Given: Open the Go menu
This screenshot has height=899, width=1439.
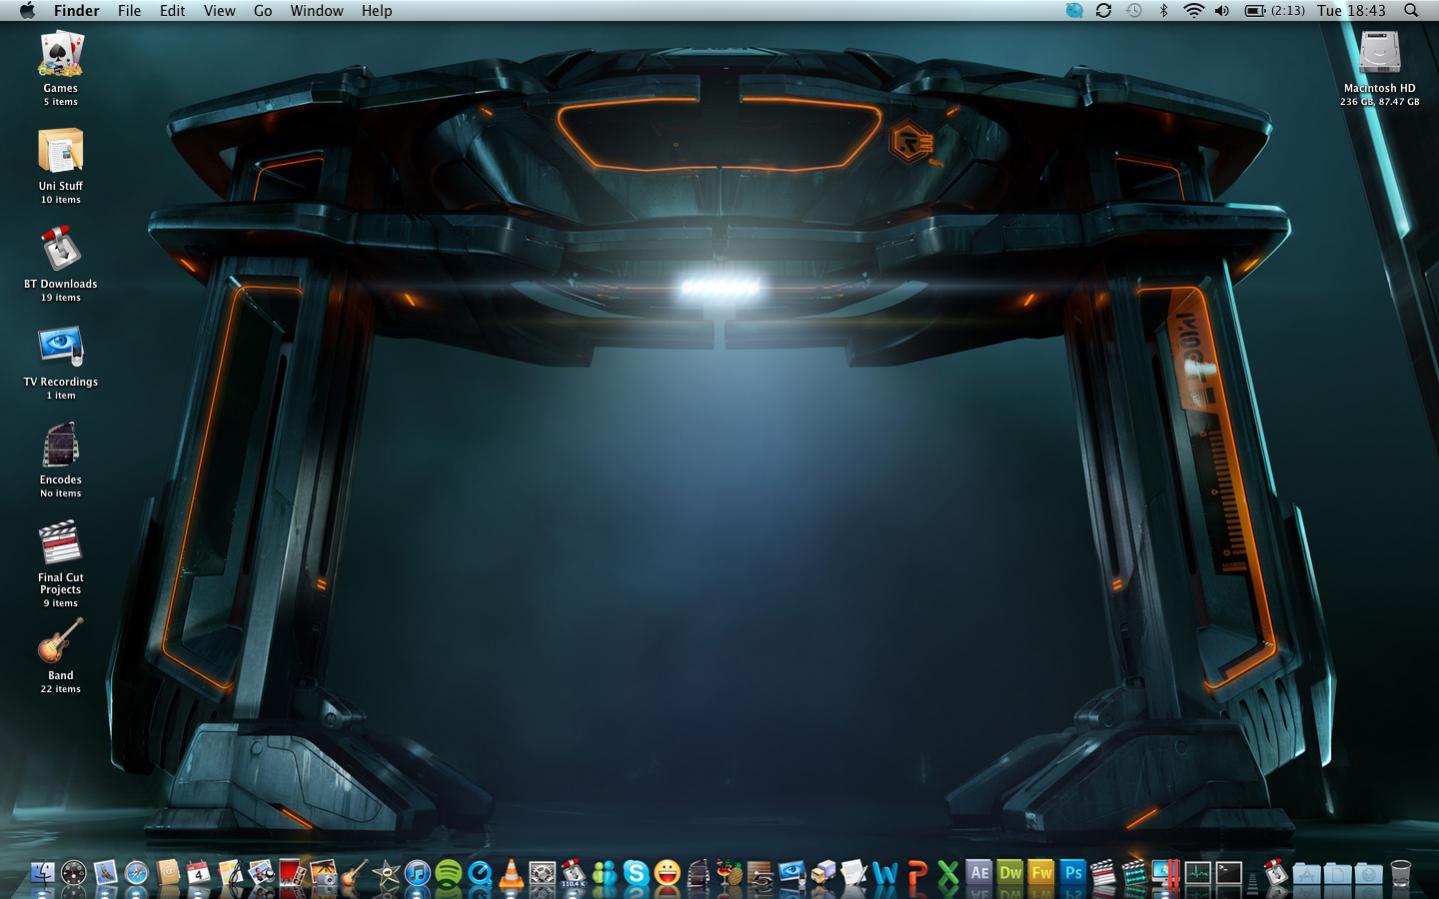Looking at the screenshot, I should (x=263, y=10).
